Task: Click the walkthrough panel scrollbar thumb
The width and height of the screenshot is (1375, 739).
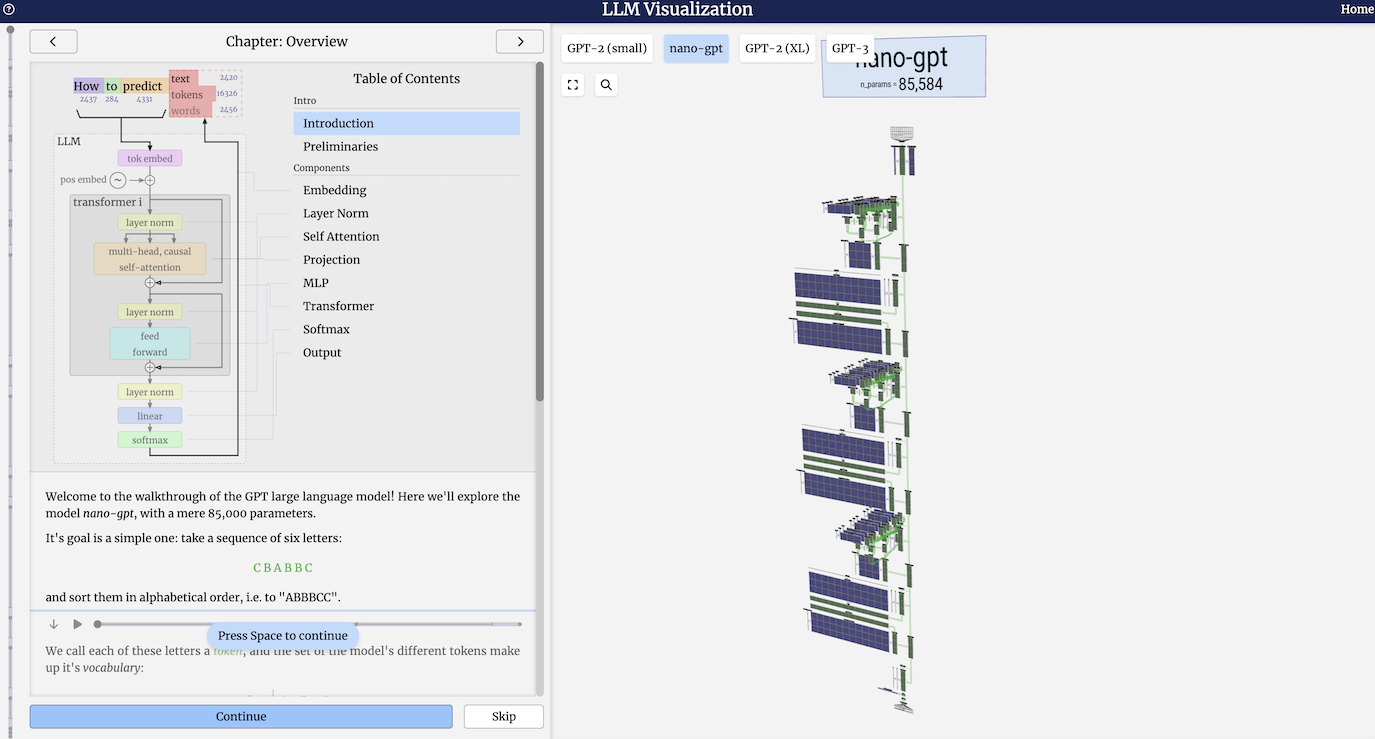Action: click(x=540, y=232)
